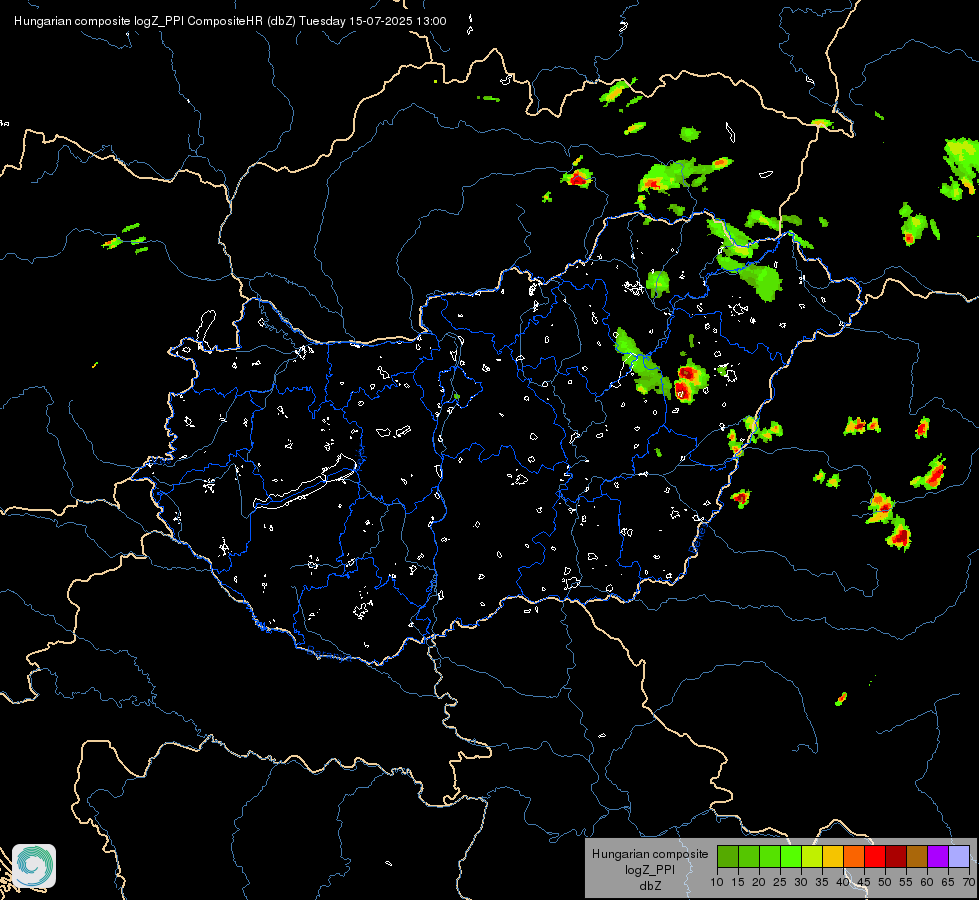Click the 'dbZ' unit label in legend
This screenshot has height=900, width=979.
[x=650, y=886]
